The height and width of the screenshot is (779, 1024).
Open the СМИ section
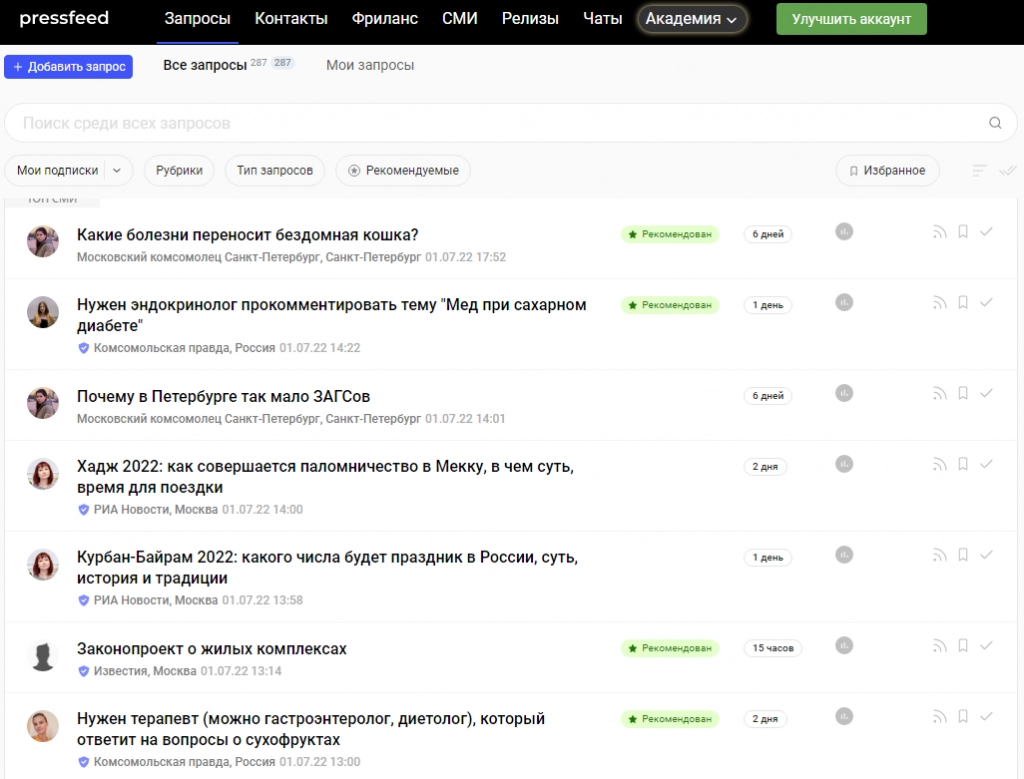pyautogui.click(x=460, y=19)
